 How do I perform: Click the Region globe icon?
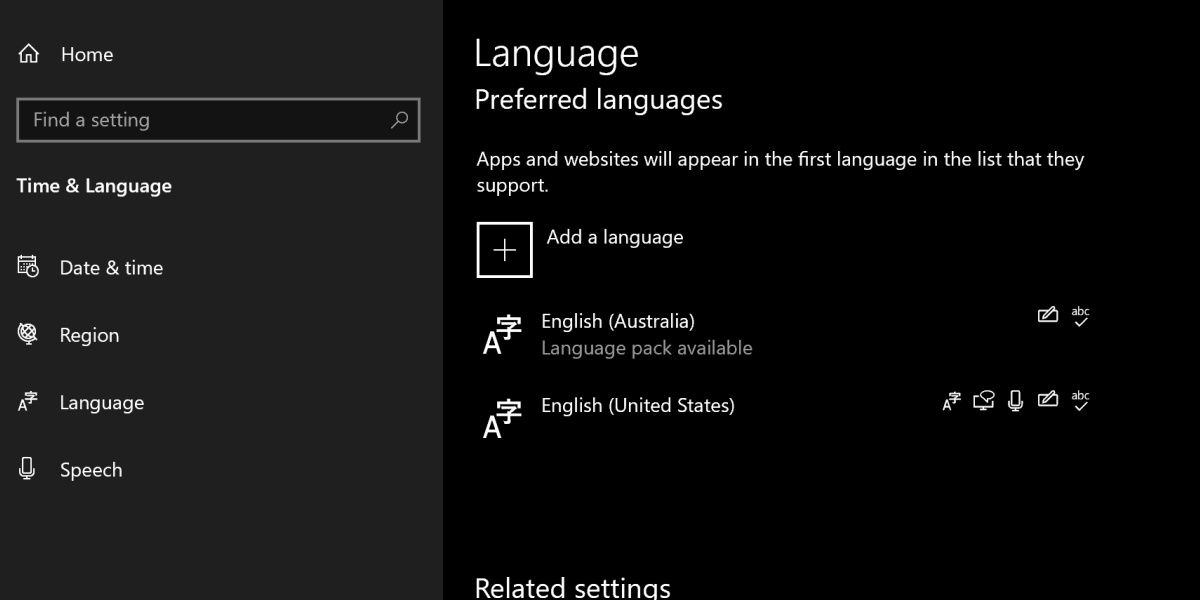coord(28,334)
